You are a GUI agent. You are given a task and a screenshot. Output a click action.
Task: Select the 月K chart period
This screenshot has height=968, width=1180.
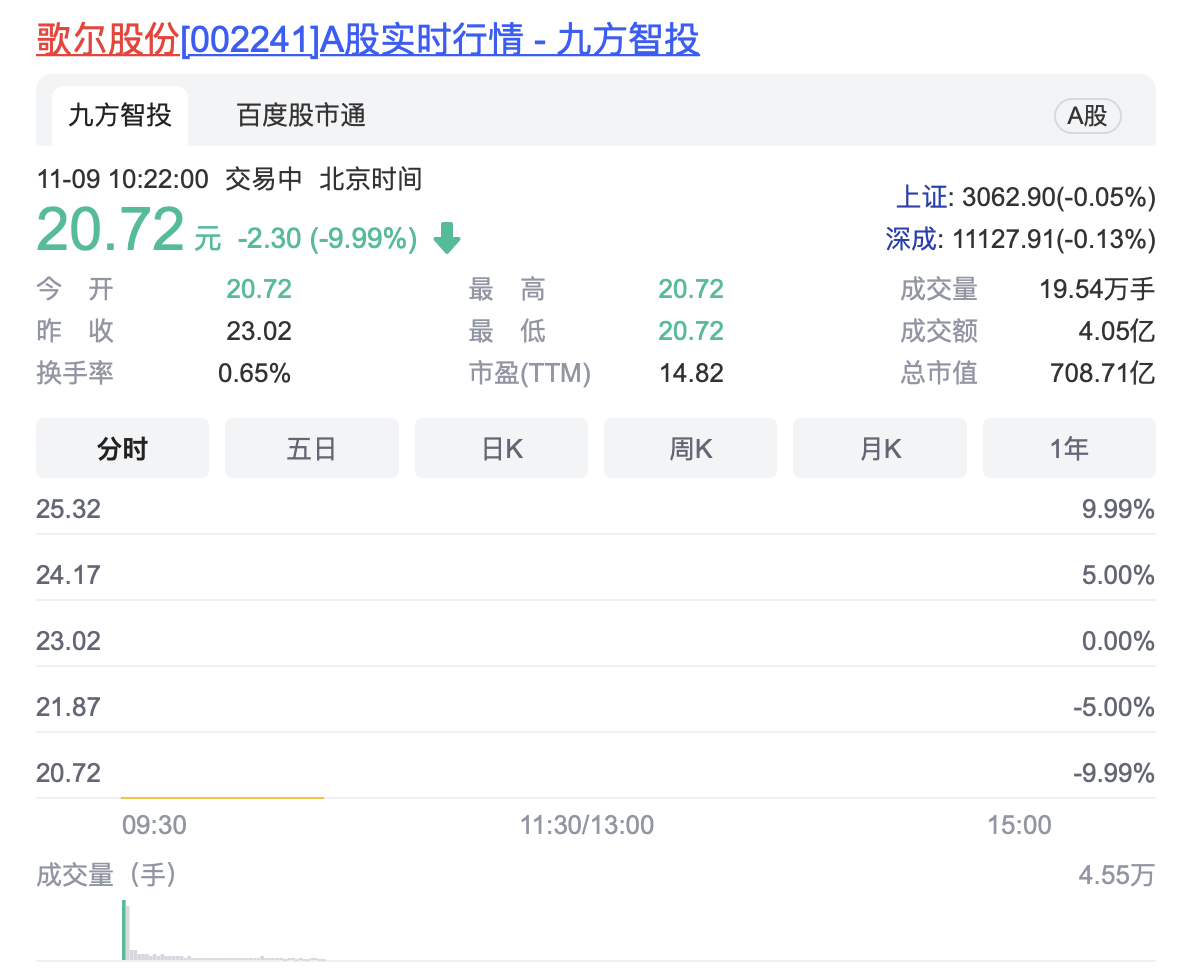pyautogui.click(x=880, y=449)
